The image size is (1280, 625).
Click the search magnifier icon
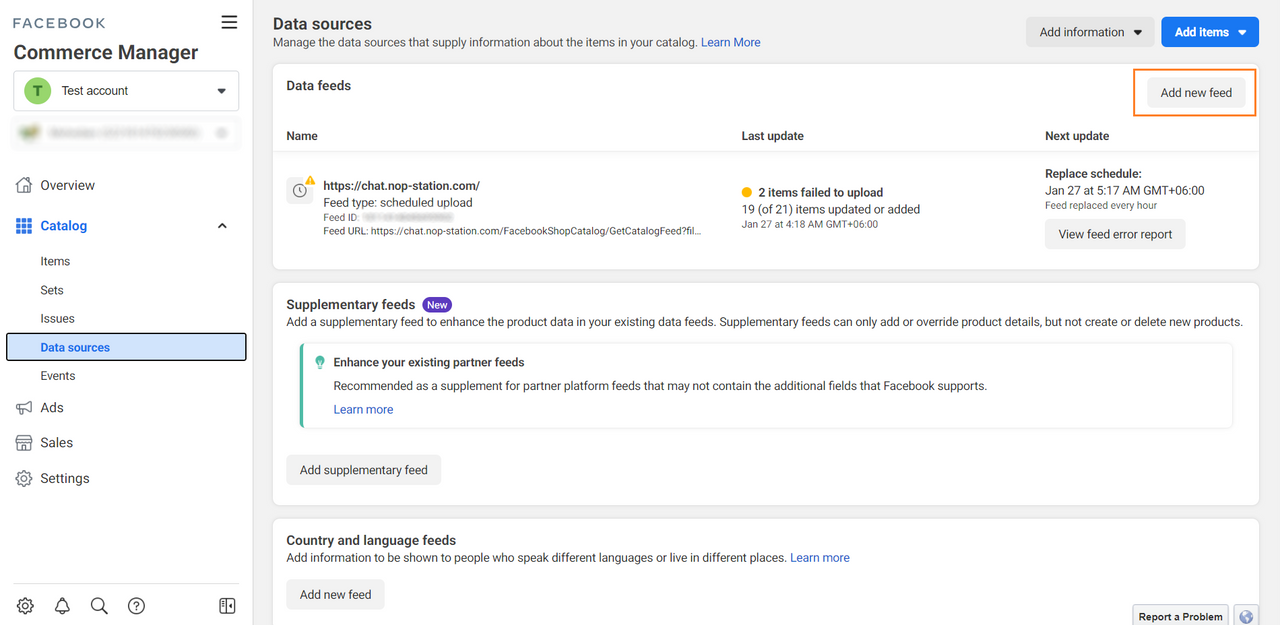tap(99, 605)
